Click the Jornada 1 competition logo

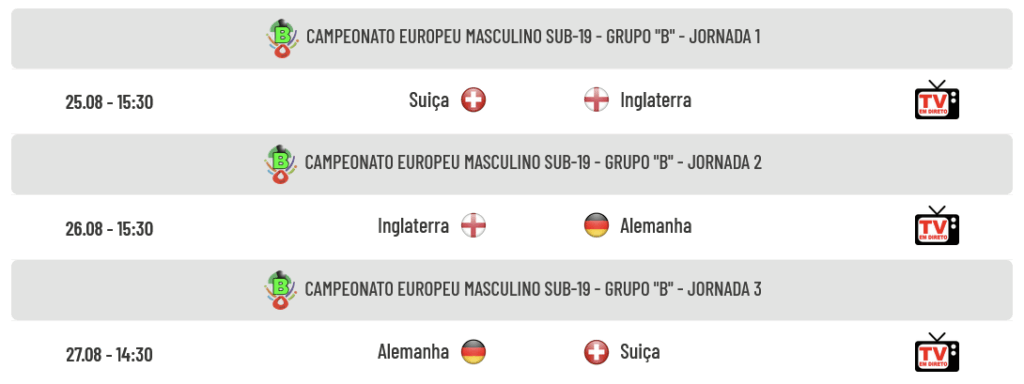click(x=283, y=39)
